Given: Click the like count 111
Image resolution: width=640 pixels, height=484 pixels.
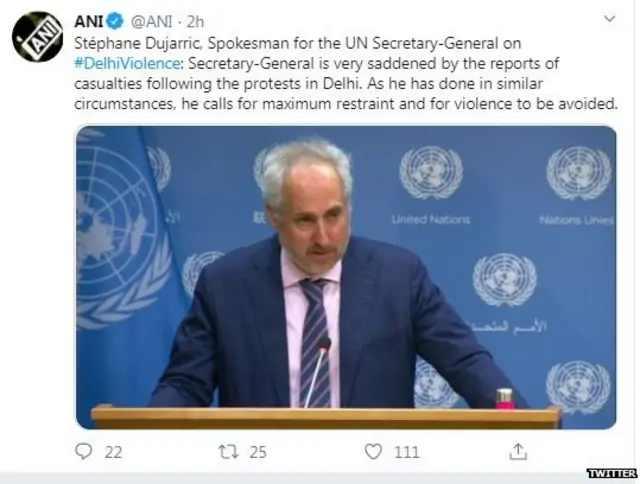Looking at the screenshot, I should [x=407, y=452].
